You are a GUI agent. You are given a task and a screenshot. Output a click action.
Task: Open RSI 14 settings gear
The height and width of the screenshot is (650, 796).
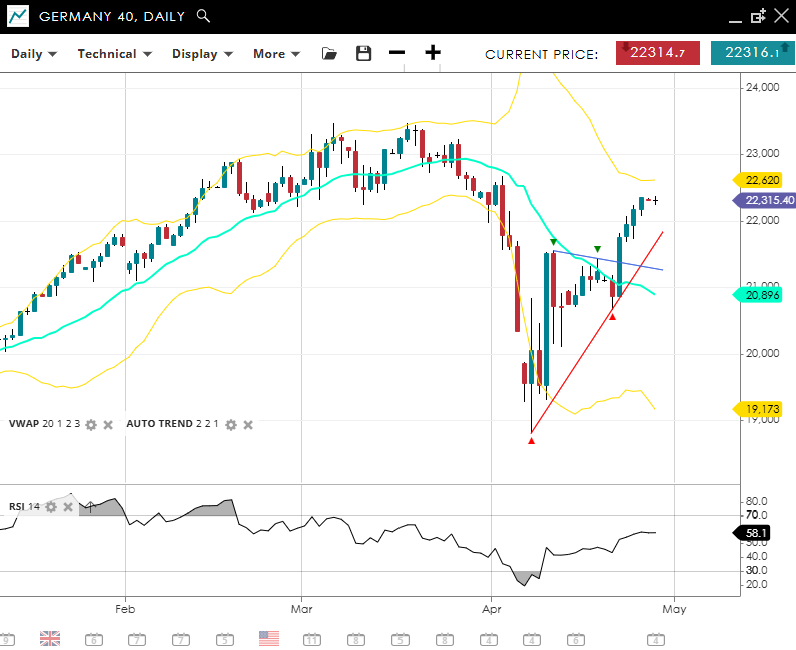pyautogui.click(x=51, y=507)
